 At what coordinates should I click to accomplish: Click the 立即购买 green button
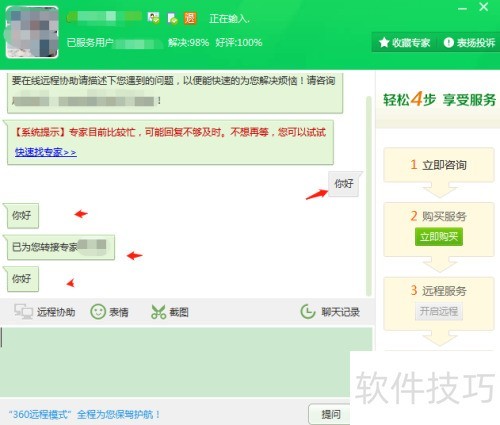pyautogui.click(x=439, y=237)
